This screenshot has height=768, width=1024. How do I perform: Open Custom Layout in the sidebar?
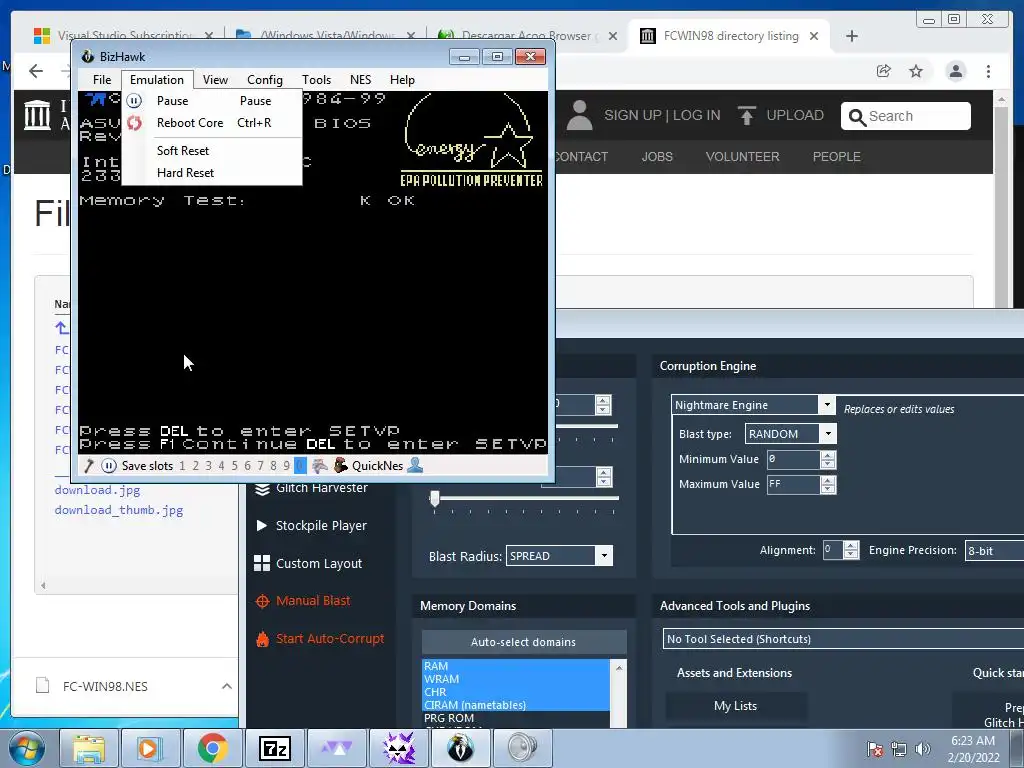pyautogui.click(x=308, y=564)
